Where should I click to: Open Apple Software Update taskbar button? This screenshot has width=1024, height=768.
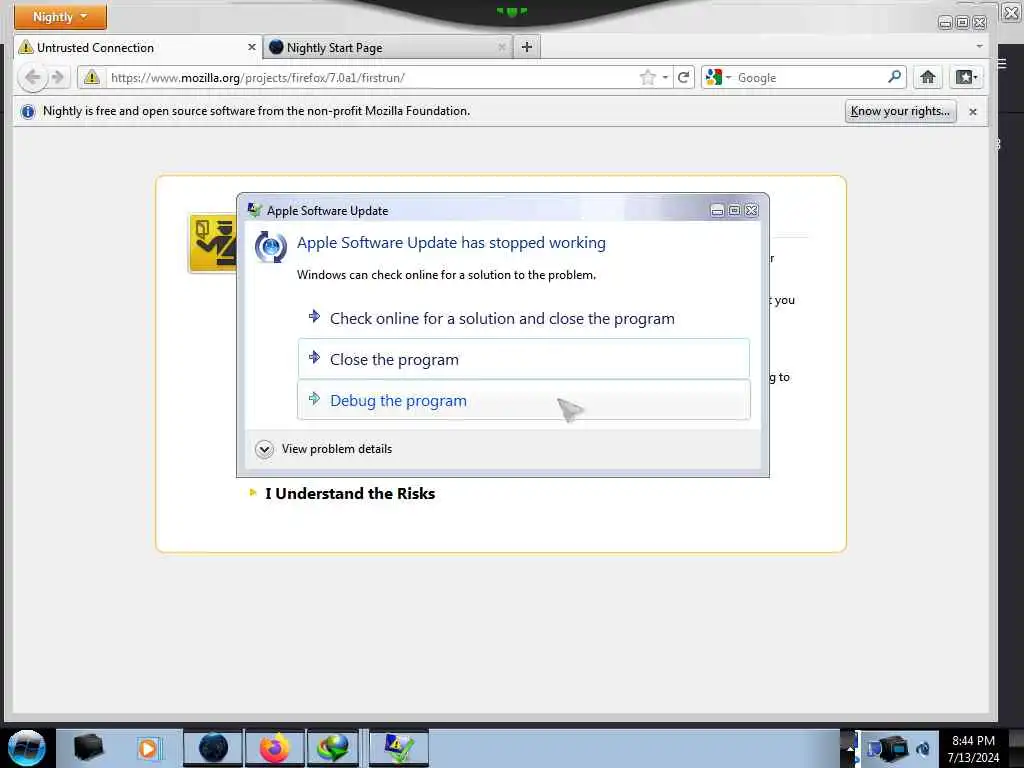point(398,748)
